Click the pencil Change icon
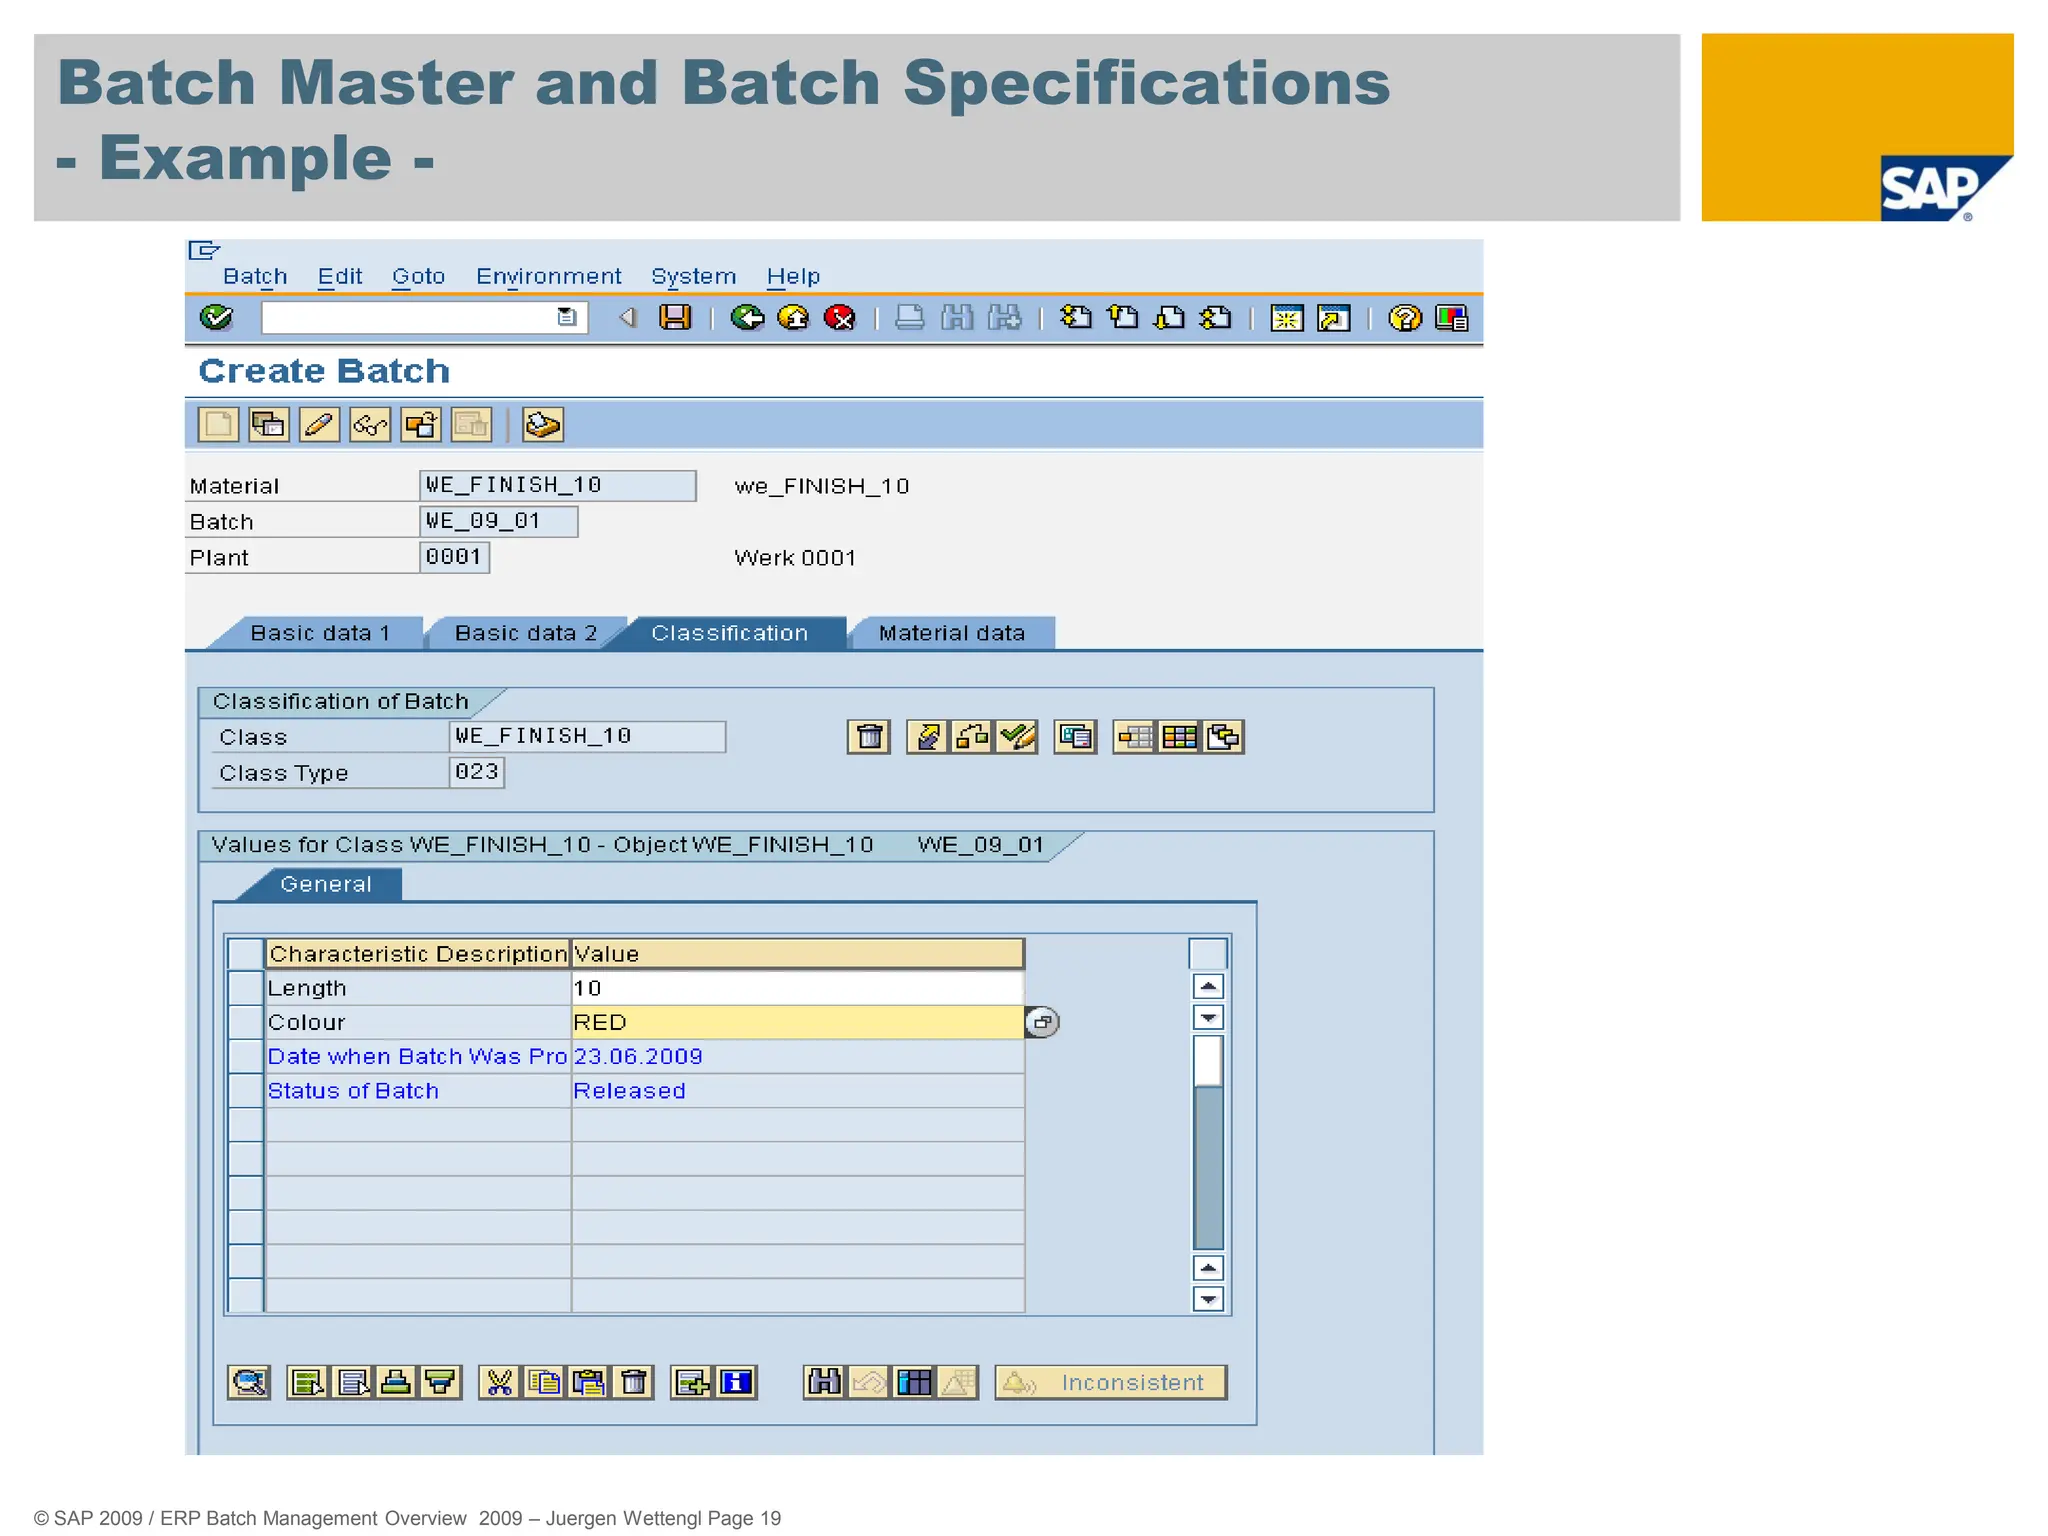Viewport: 2048px width, 1536px height. click(x=319, y=425)
